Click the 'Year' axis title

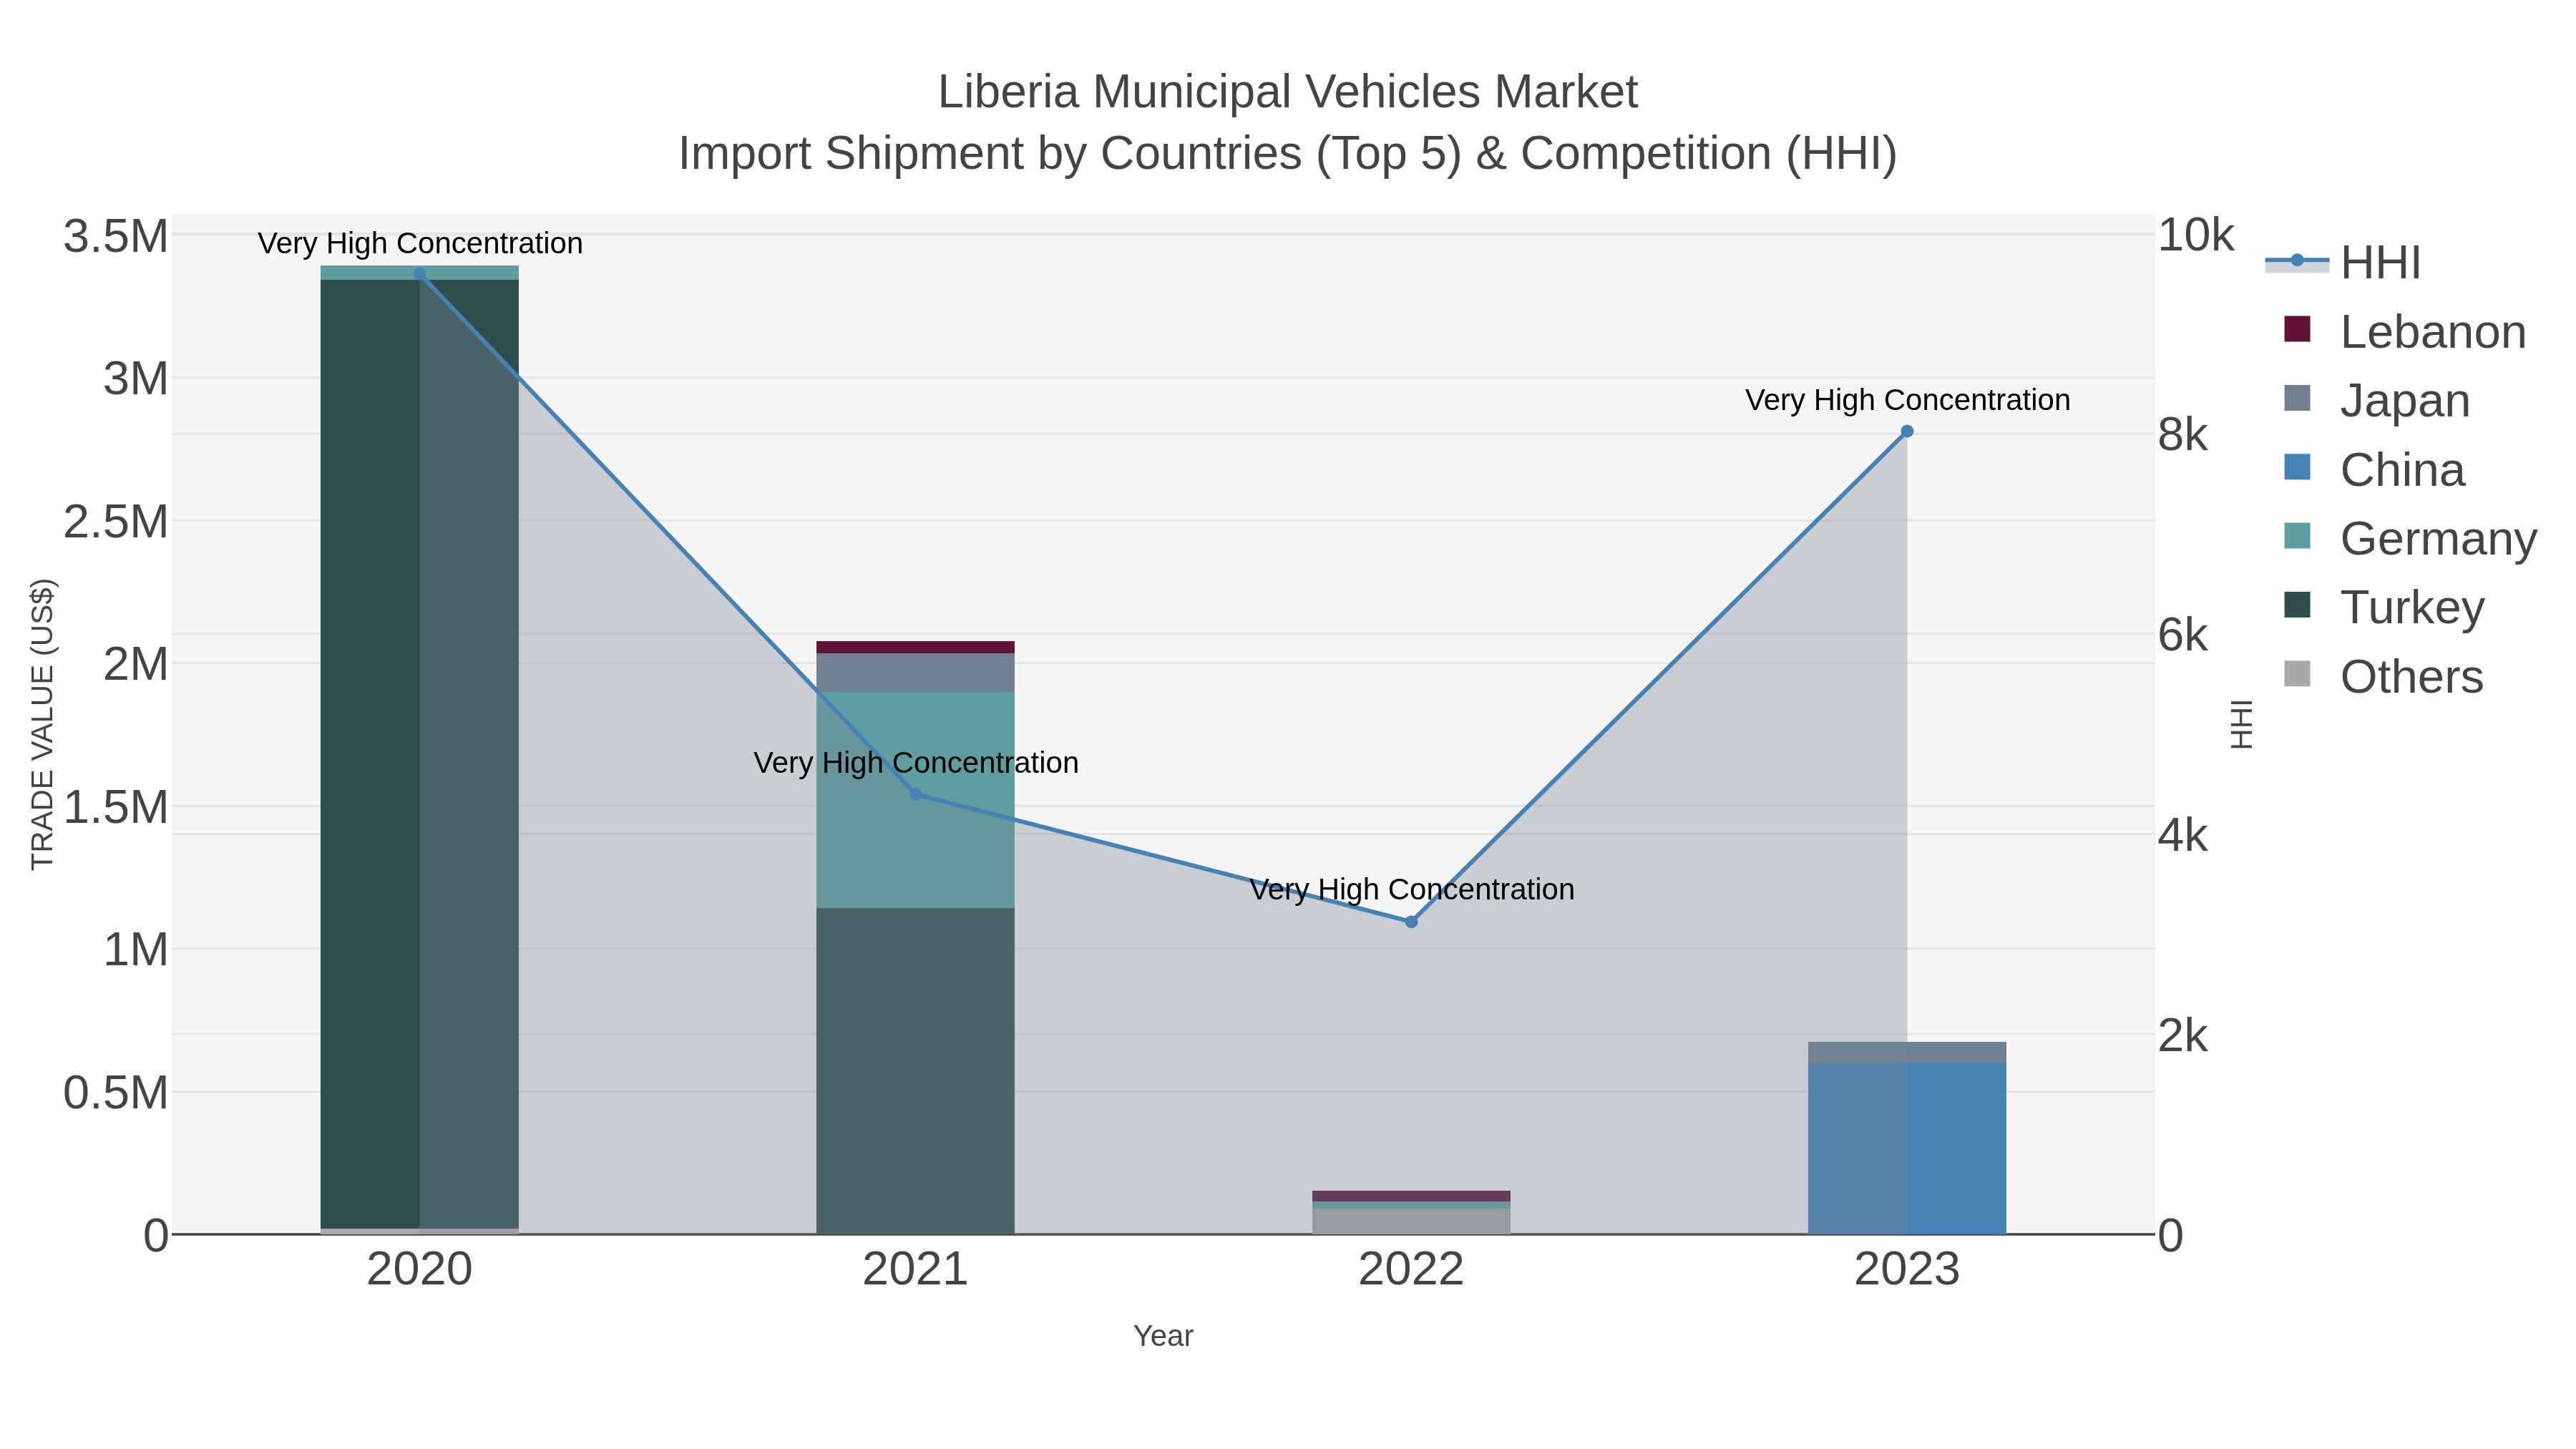[1163, 1336]
